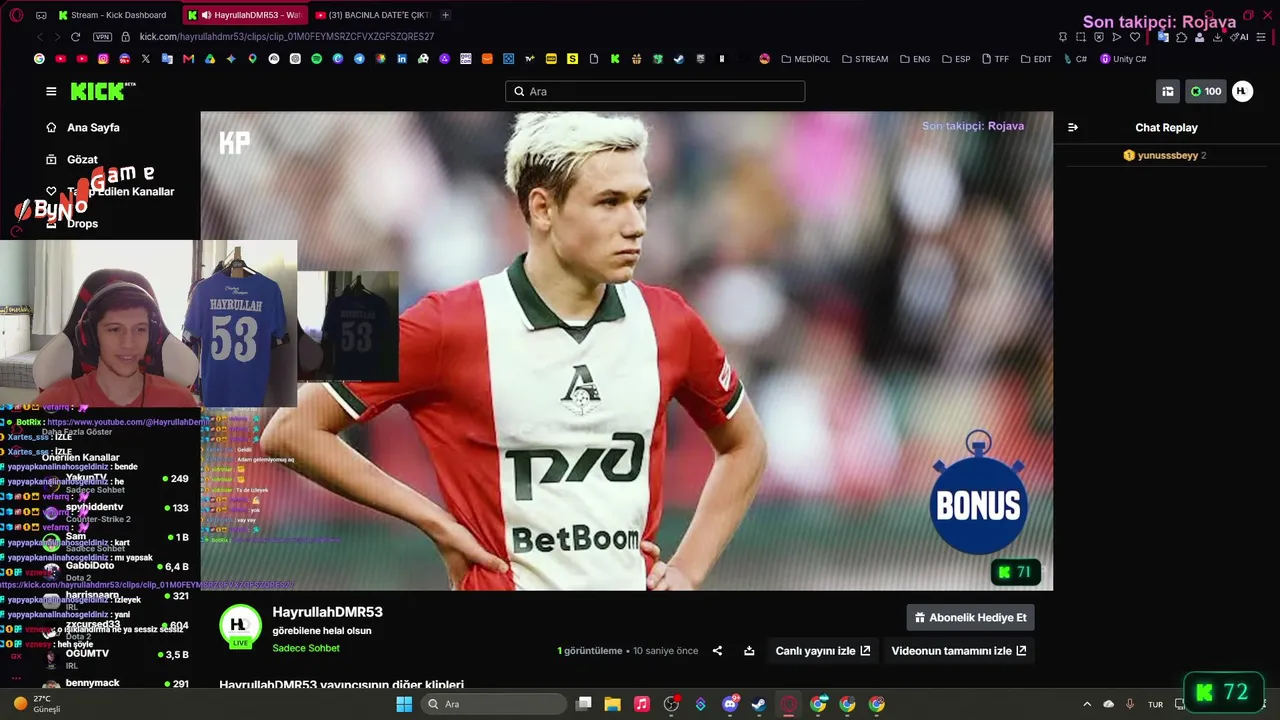The width and height of the screenshot is (1280, 720).
Task: Open the Telegram bookmark icon
Action: tap(359, 59)
